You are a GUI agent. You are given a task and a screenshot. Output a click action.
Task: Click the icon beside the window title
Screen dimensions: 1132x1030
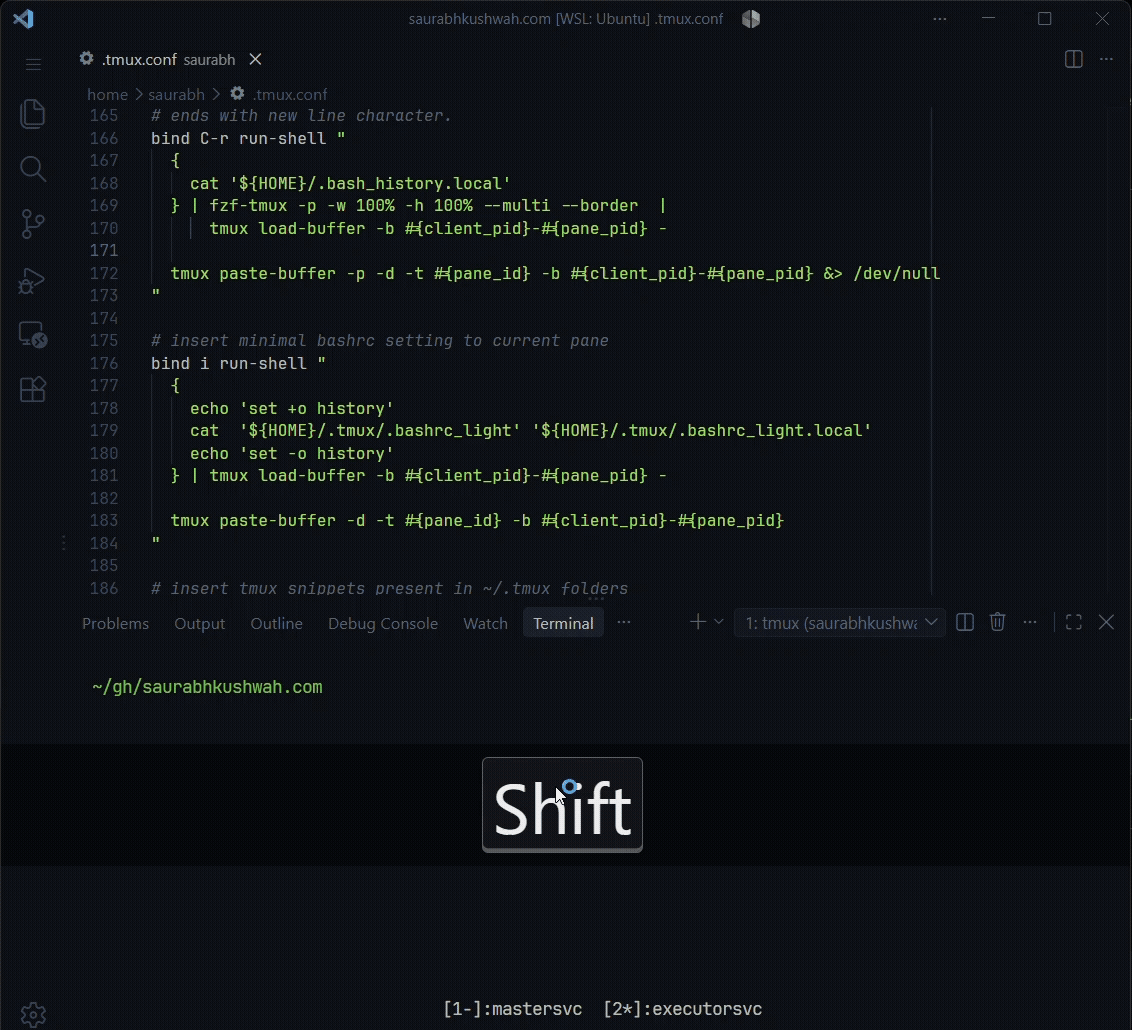751,19
